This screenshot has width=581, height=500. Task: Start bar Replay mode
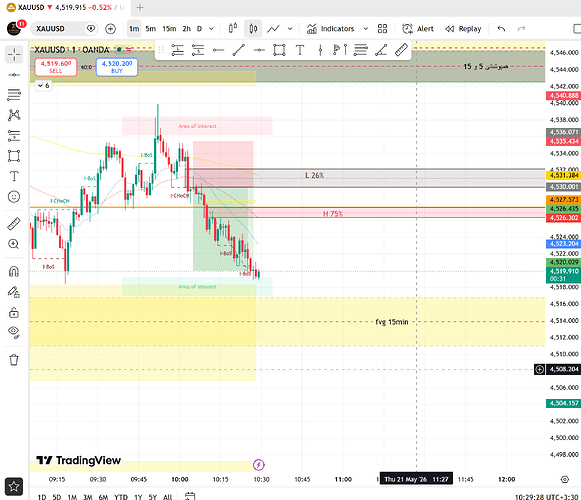[463, 29]
